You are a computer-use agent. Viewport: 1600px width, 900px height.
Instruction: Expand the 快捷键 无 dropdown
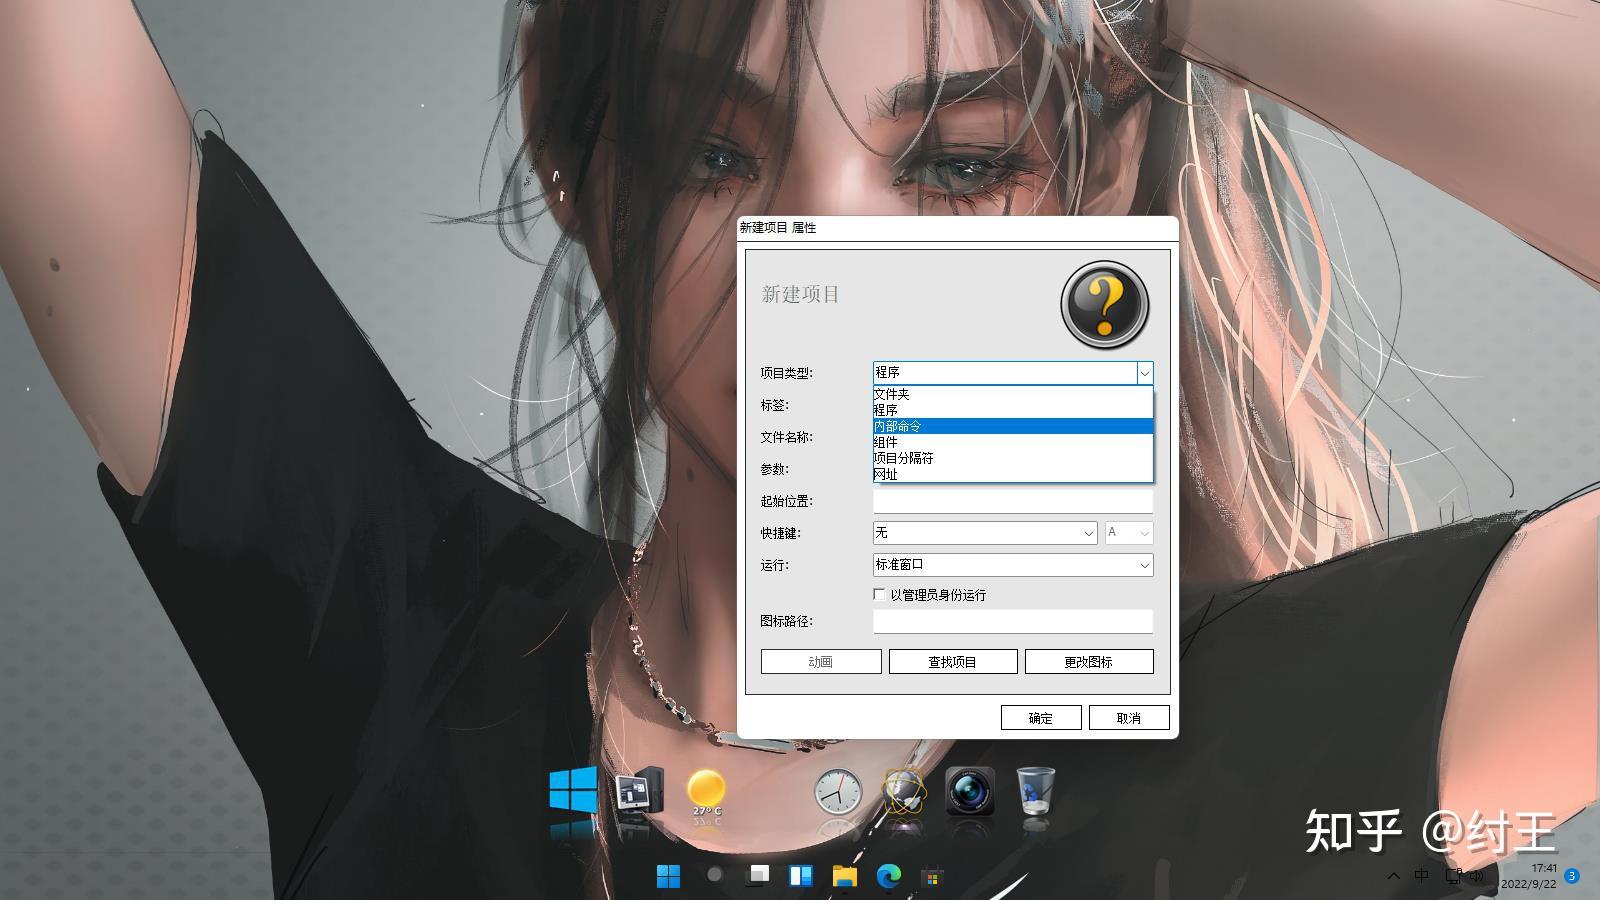[x=985, y=533]
